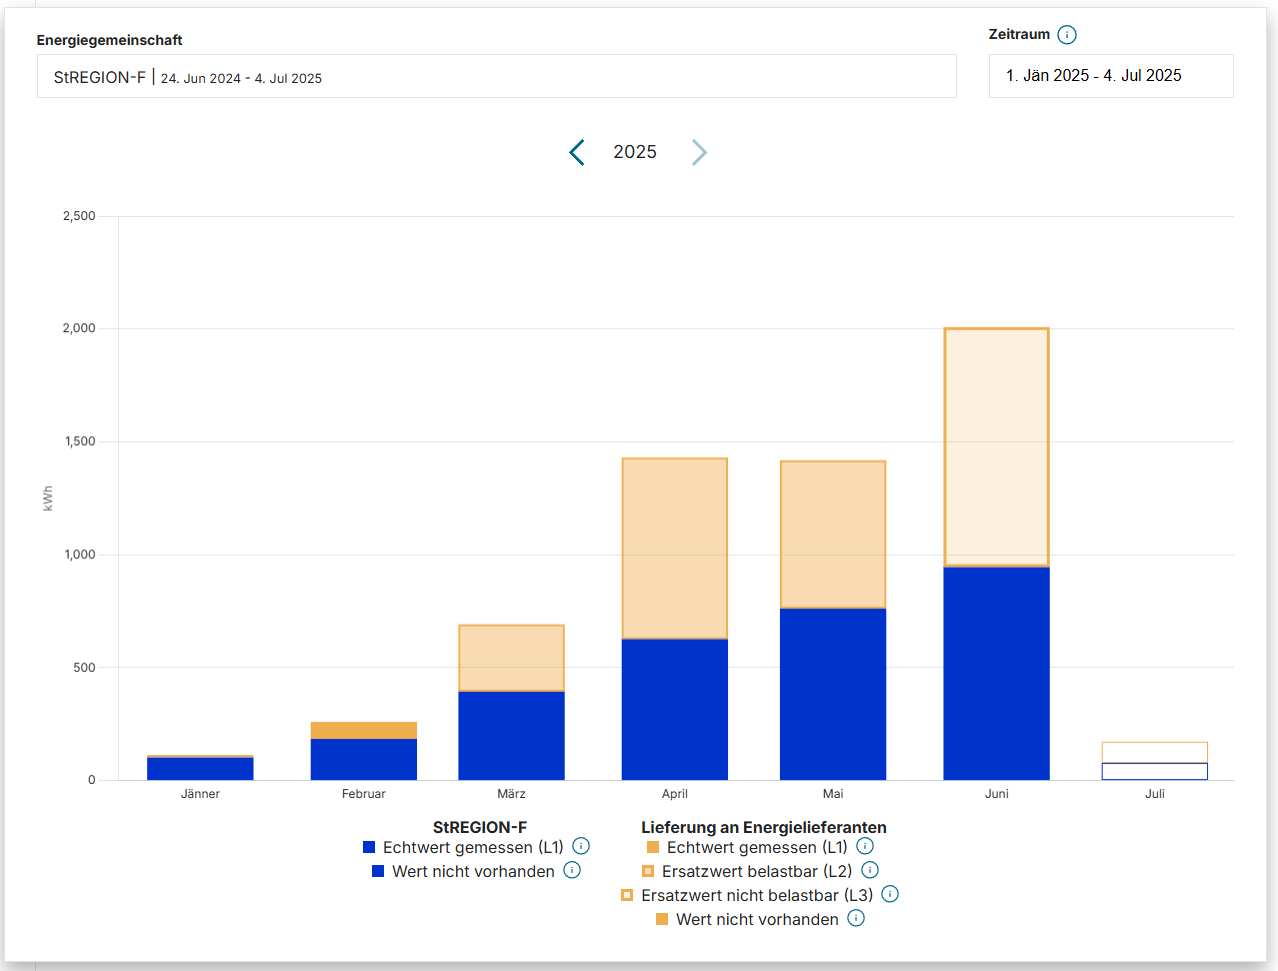
Task: Open the Energiegemeinschaft StREGION-F dropdown
Action: 496,77
